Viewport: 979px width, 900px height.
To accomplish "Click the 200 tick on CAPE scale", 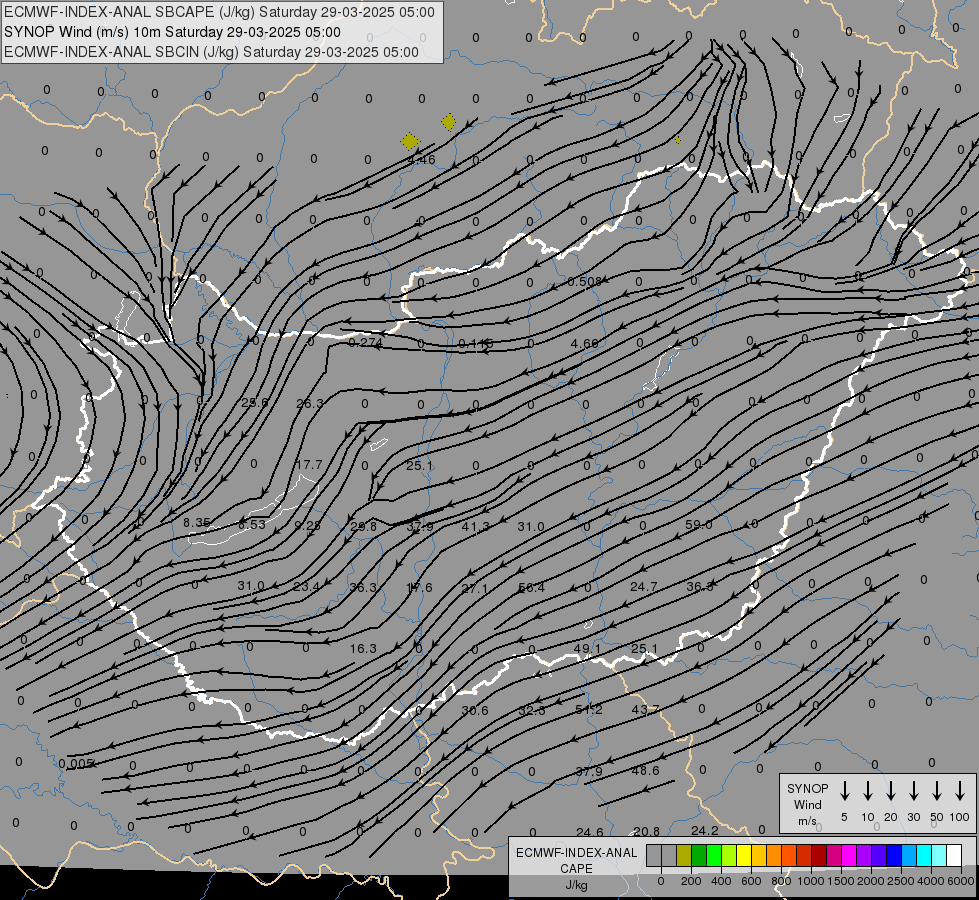I will (x=691, y=881).
